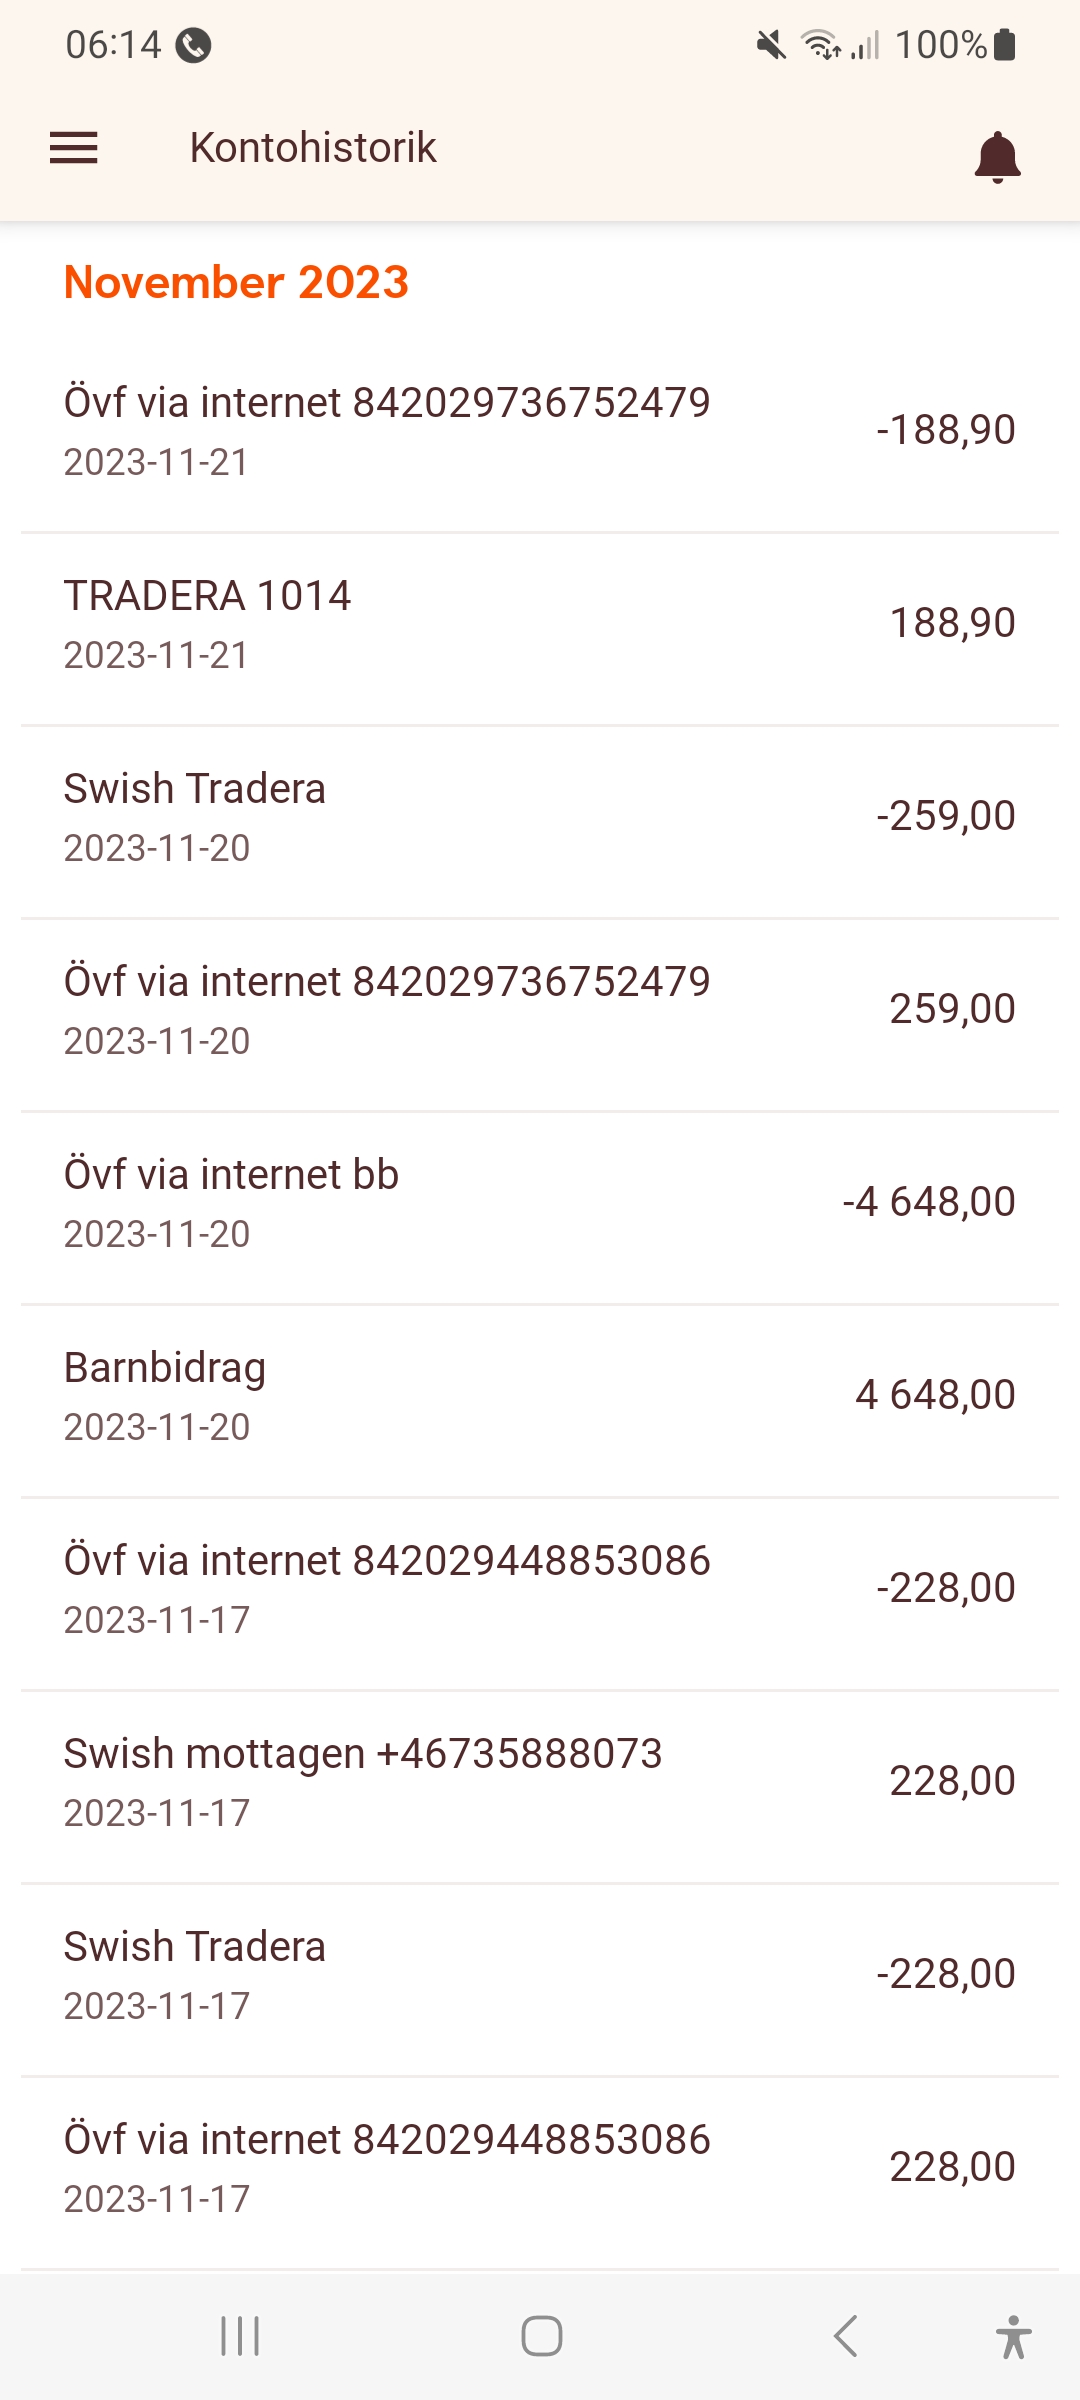Open the Swish Tradera -228,00 transaction

tap(540, 1975)
